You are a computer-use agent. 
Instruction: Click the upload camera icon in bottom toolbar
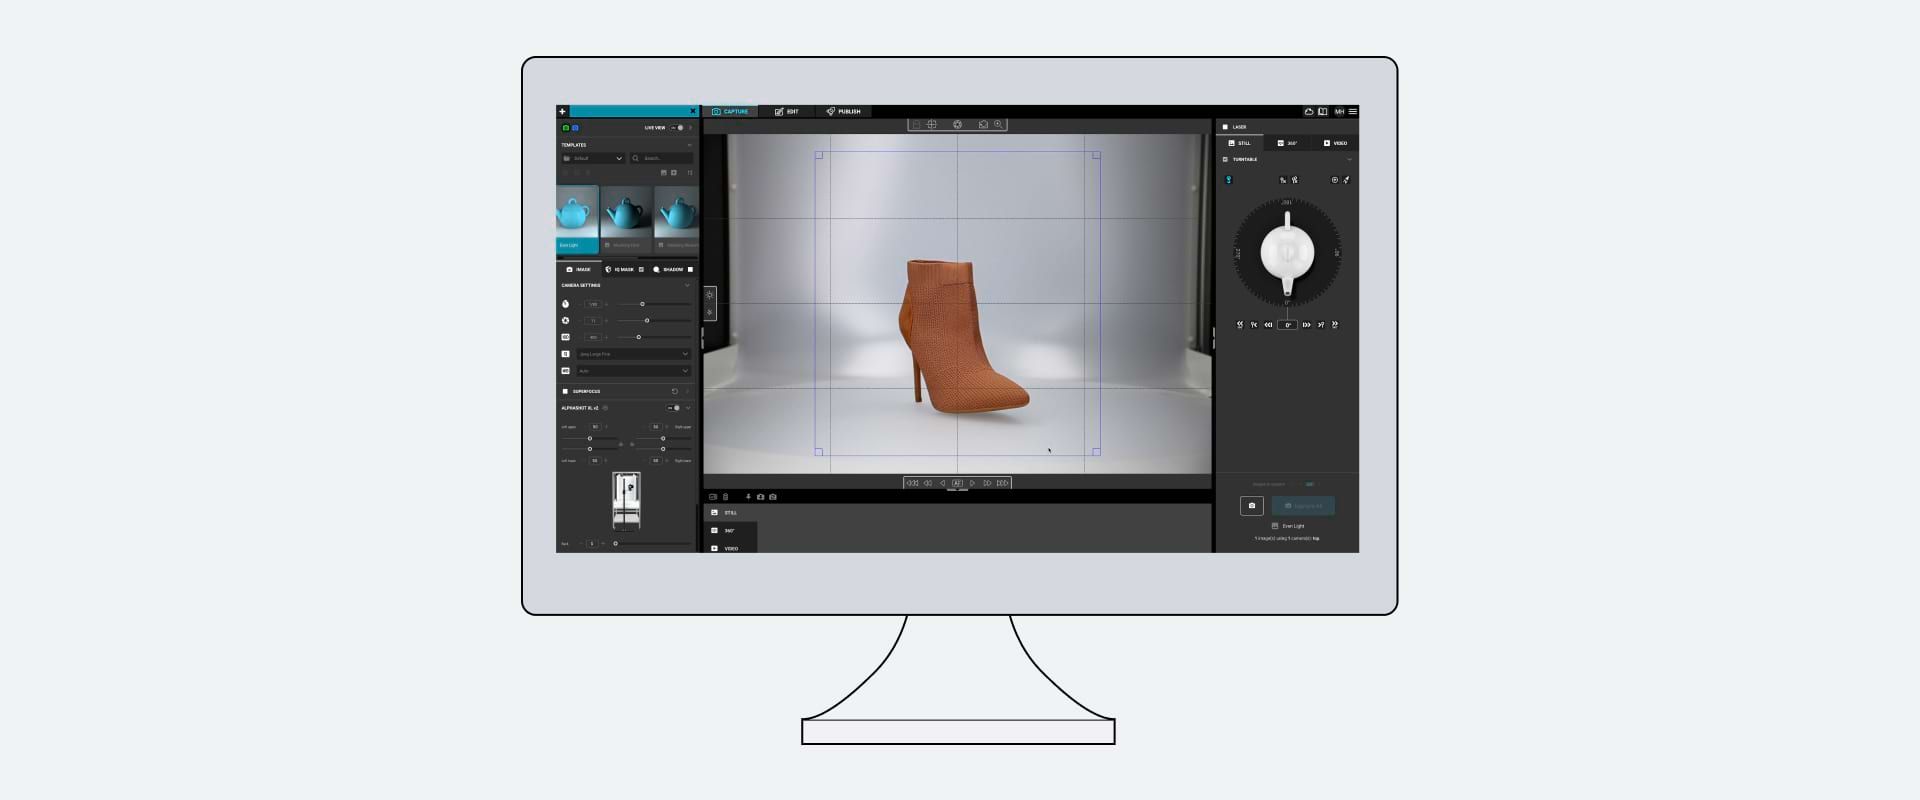pyautogui.click(x=760, y=497)
